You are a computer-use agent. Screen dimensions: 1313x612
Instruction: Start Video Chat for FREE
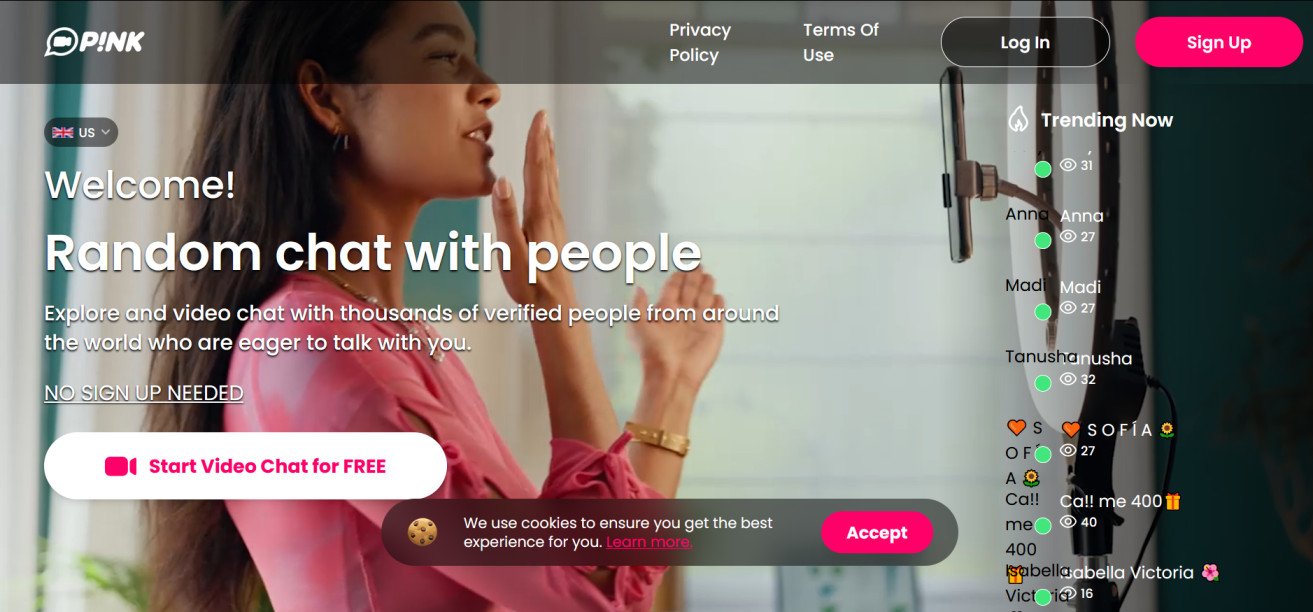coord(245,466)
